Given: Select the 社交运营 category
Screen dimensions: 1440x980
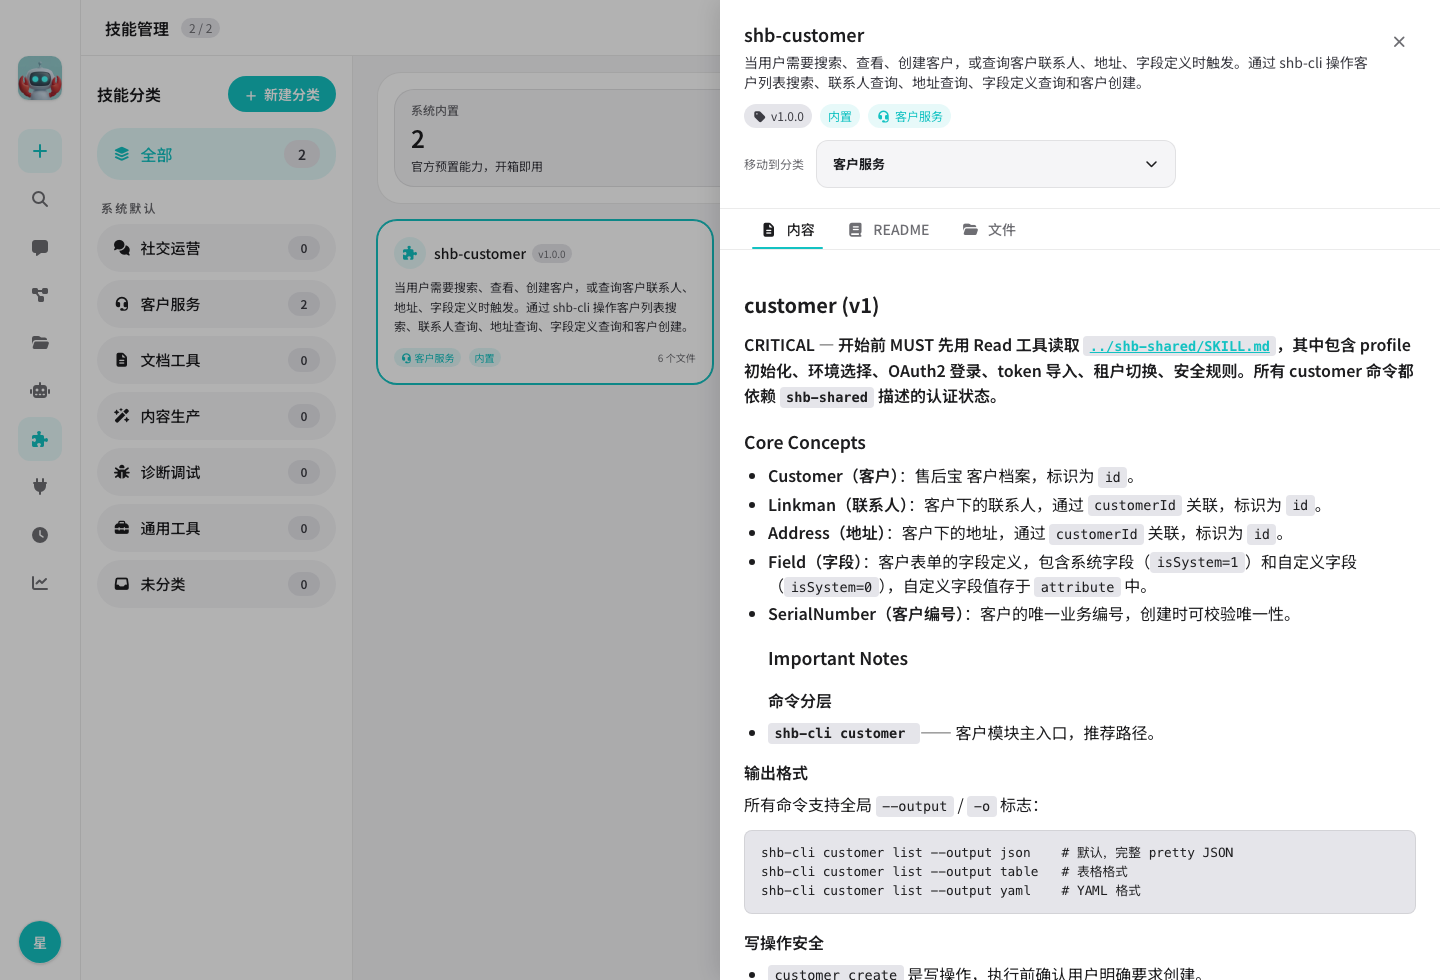Looking at the screenshot, I should coord(216,248).
